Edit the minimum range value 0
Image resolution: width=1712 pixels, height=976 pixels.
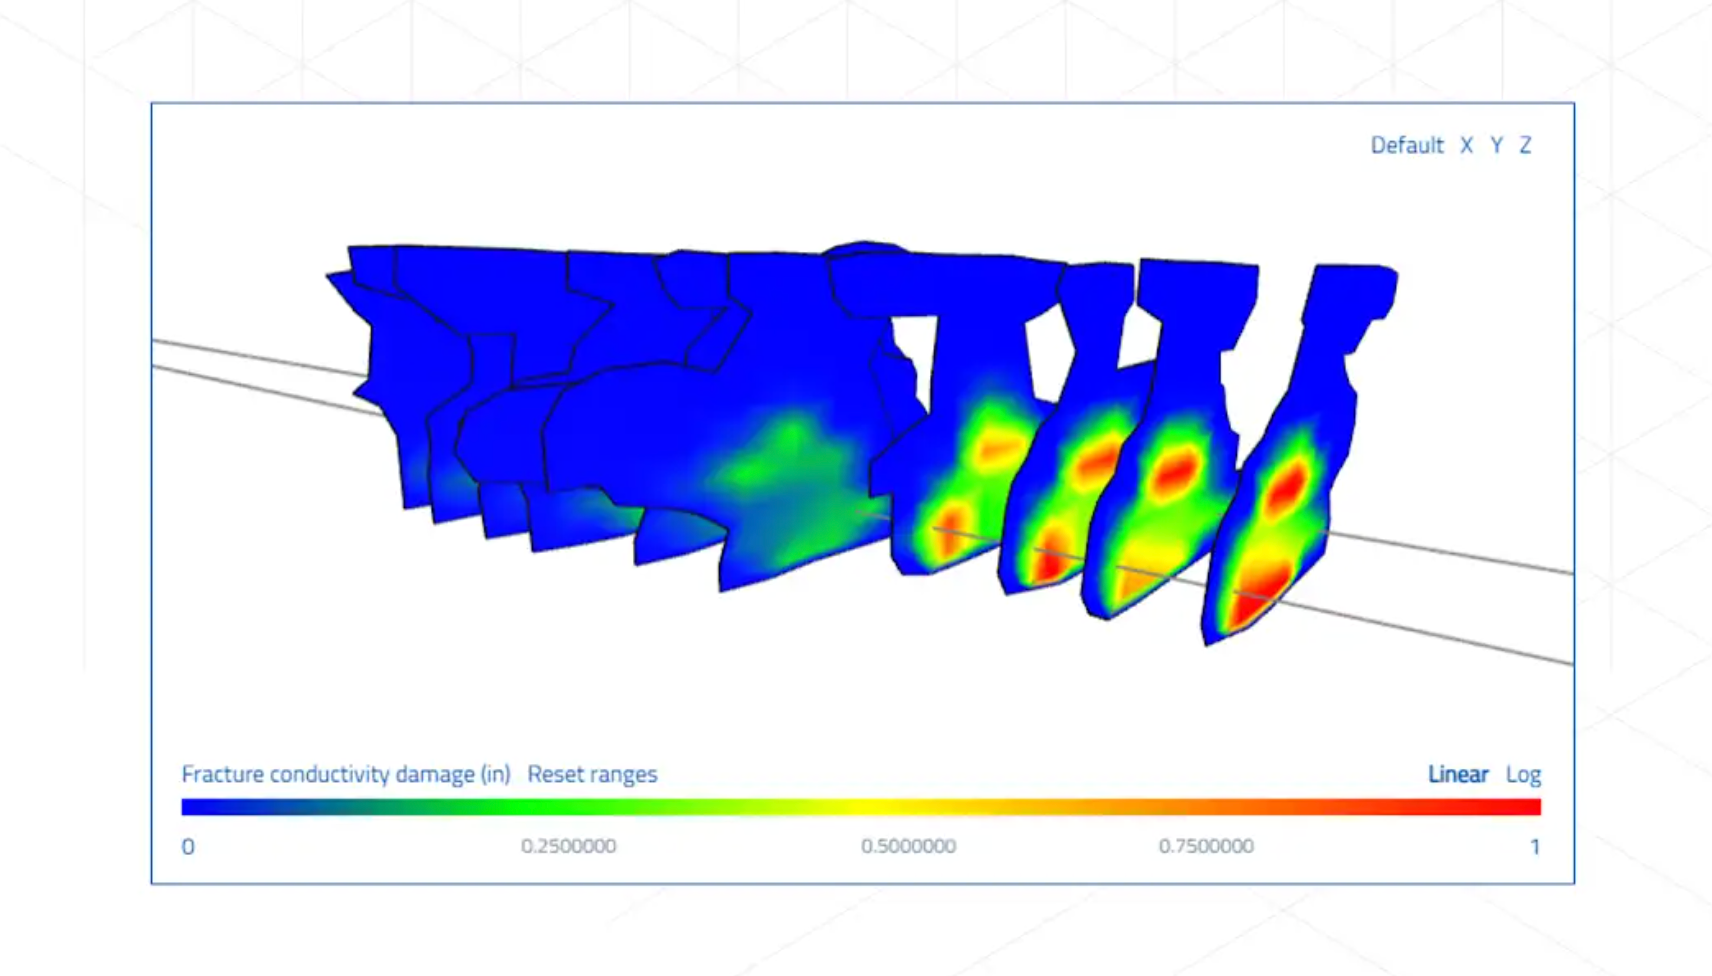click(x=188, y=847)
